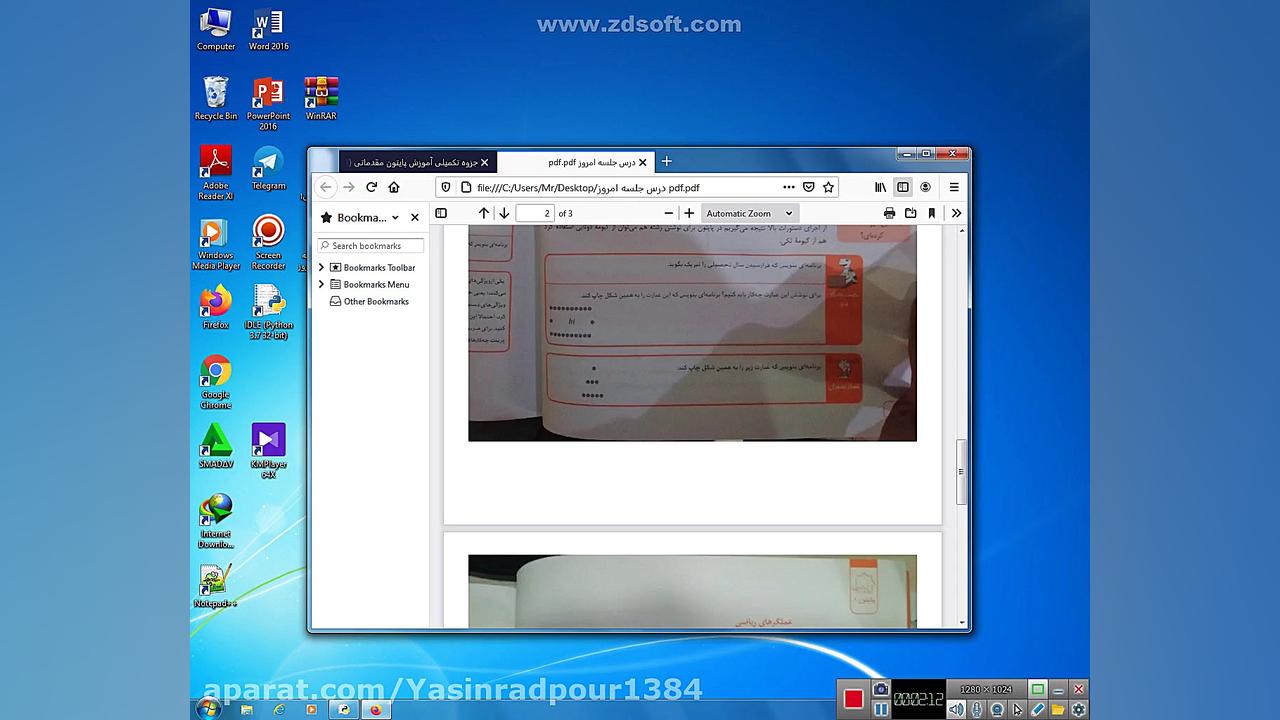Toggle webcam capture in the recorder
Image resolution: width=1280 pixels, height=720 pixels.
pos(997,710)
